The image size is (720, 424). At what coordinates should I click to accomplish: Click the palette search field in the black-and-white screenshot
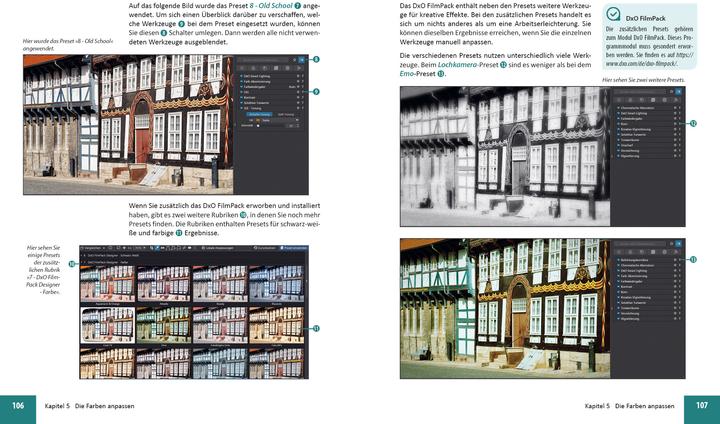(x=640, y=91)
